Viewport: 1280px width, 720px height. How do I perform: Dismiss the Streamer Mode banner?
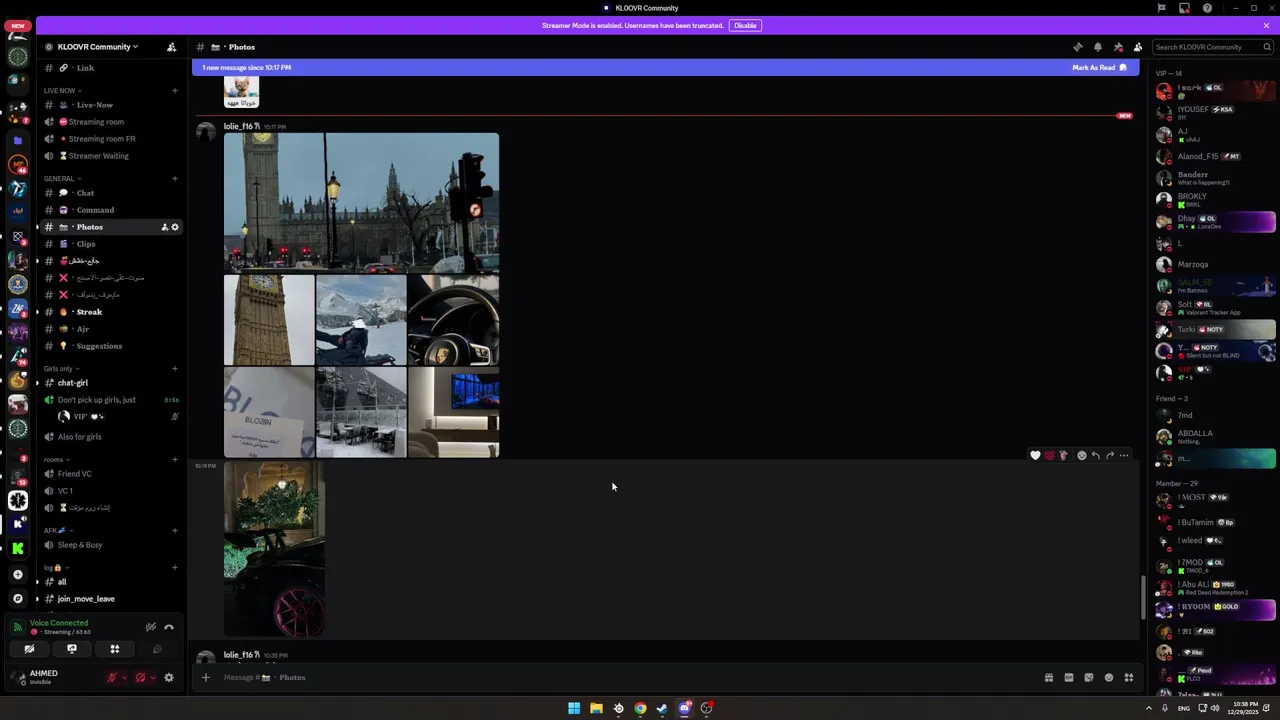(x=1266, y=25)
